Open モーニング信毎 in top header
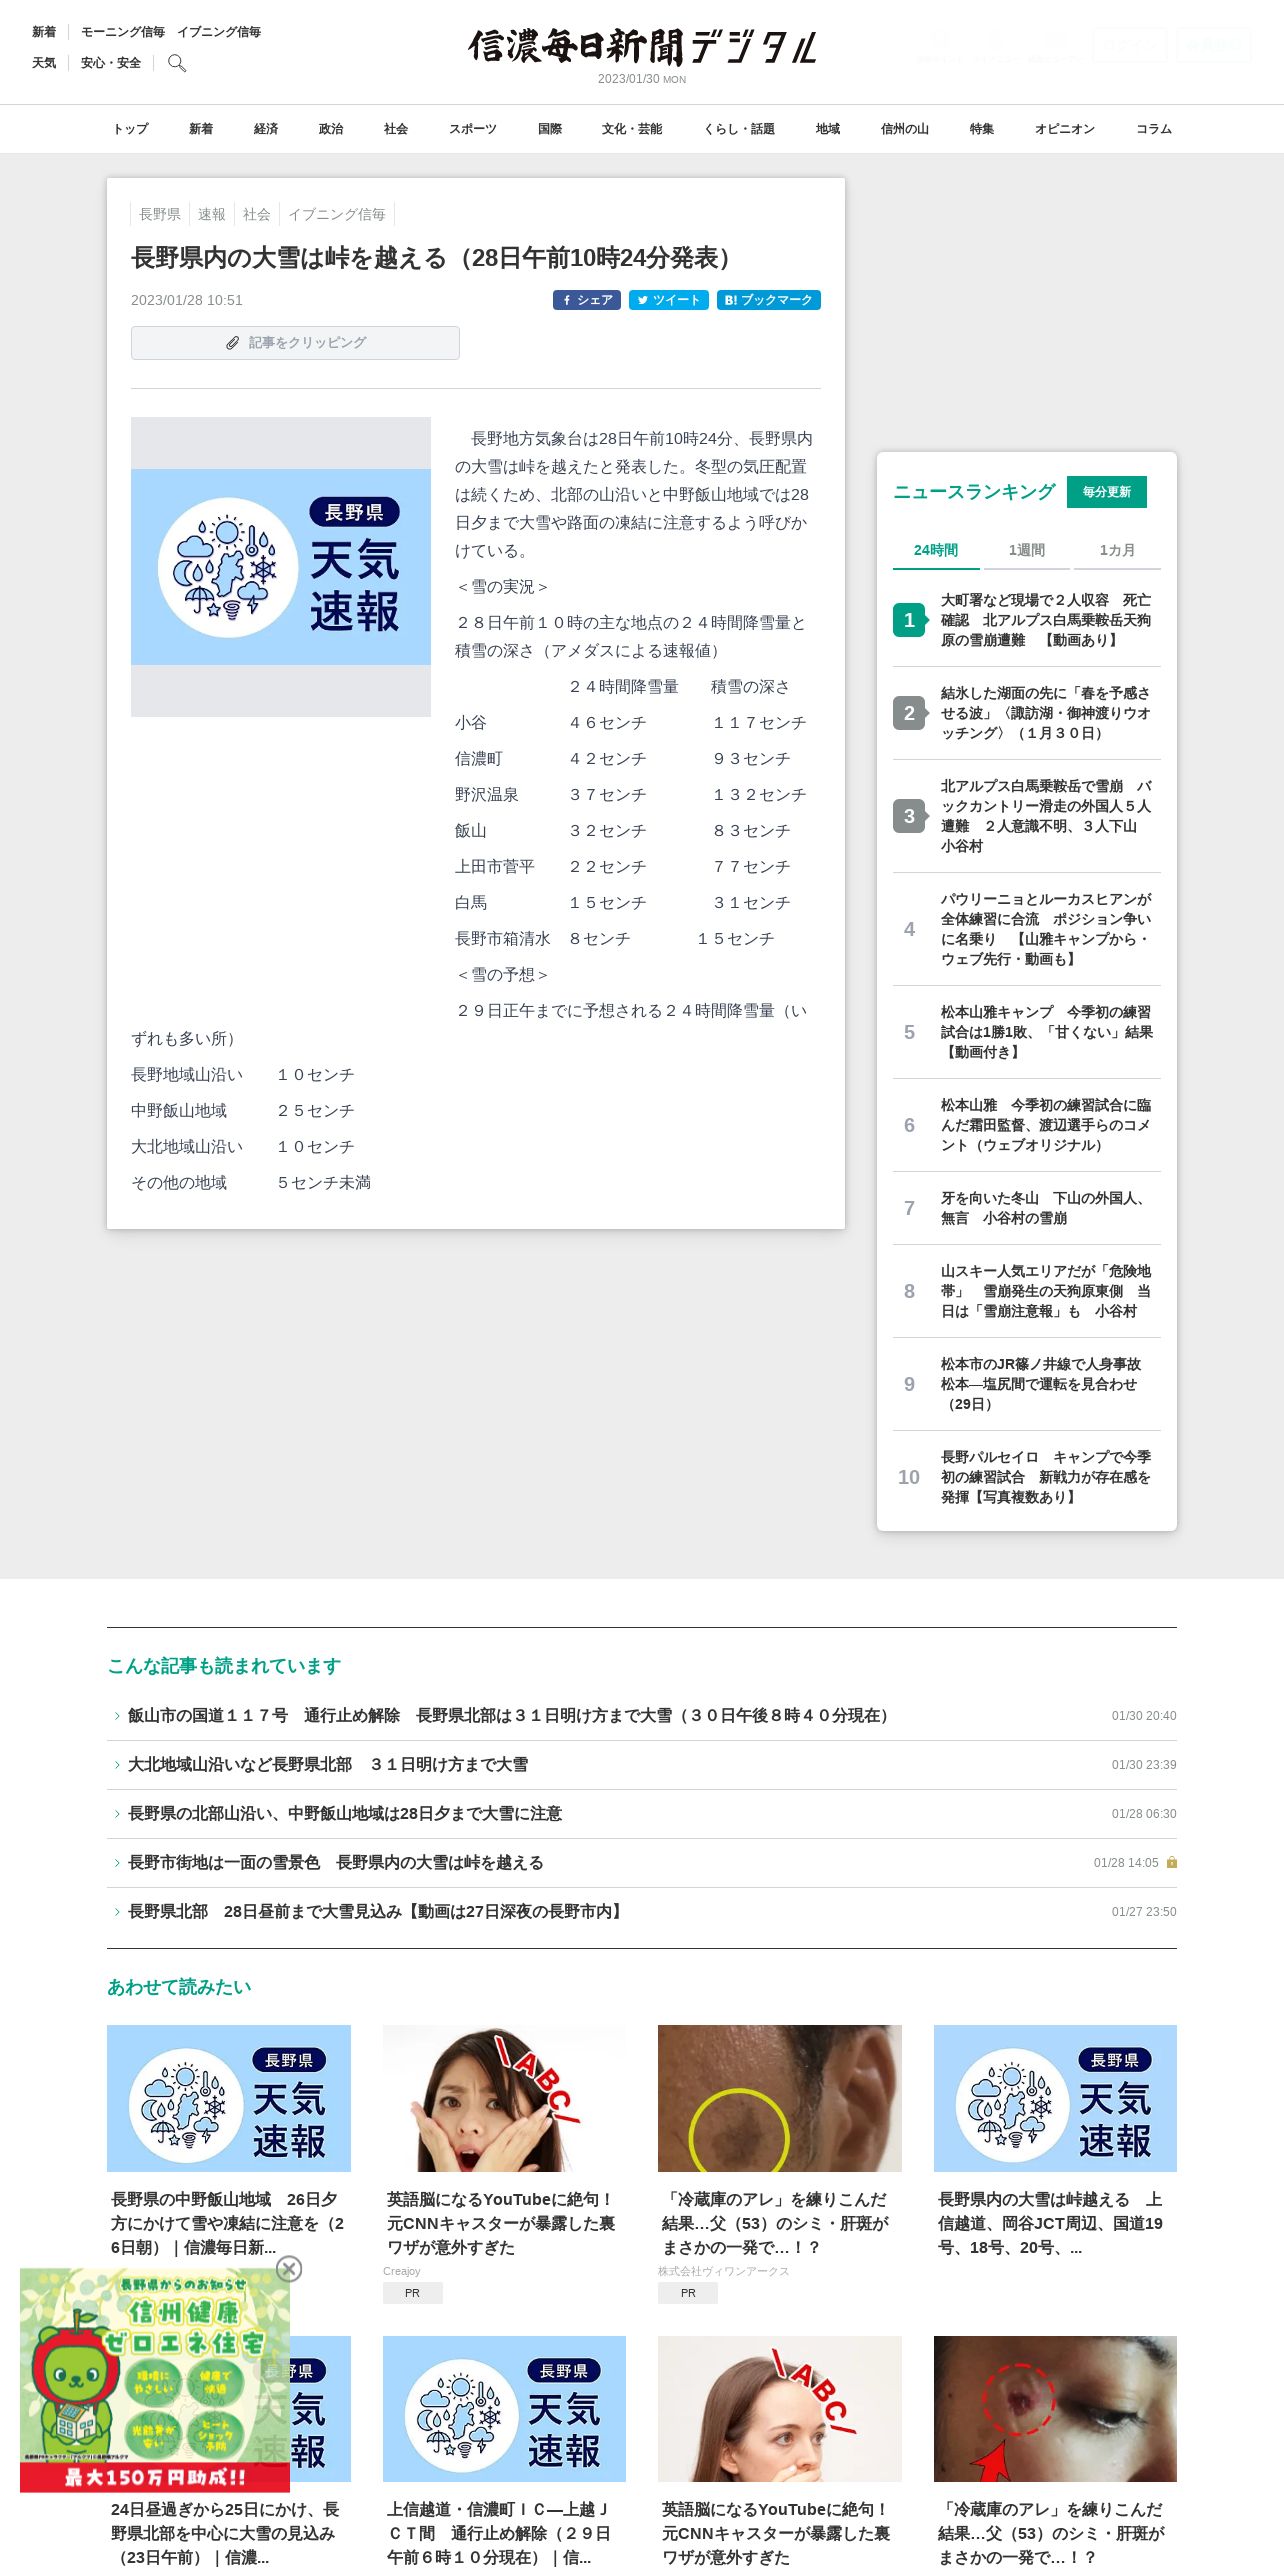Screen dimensions: 1284x2568 pos(123,32)
